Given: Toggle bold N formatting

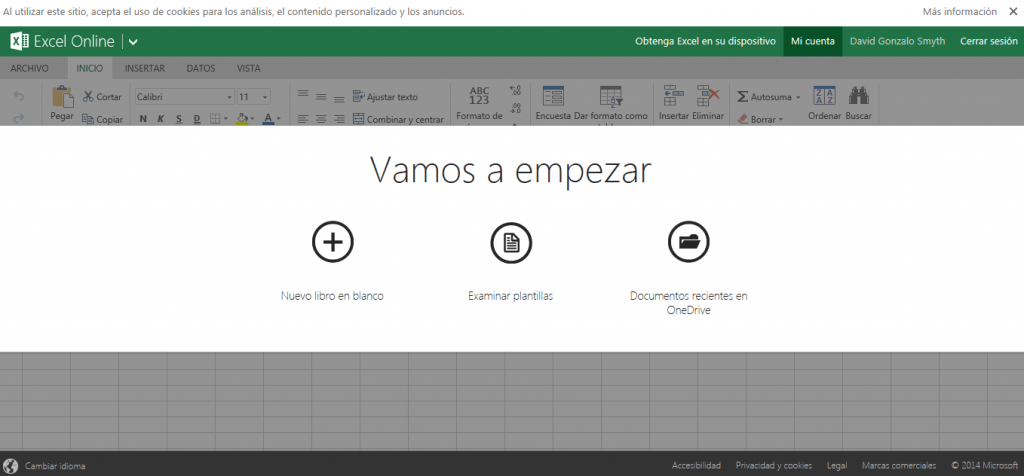Looking at the screenshot, I should 143,119.
